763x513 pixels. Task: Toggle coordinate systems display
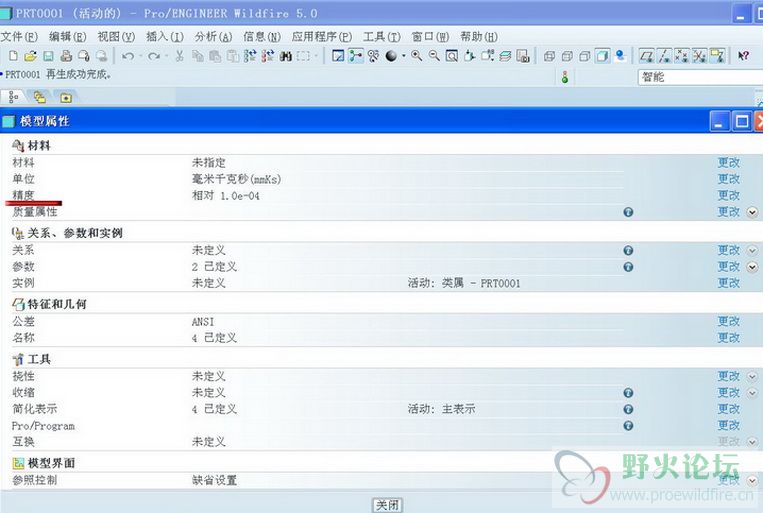tap(699, 56)
